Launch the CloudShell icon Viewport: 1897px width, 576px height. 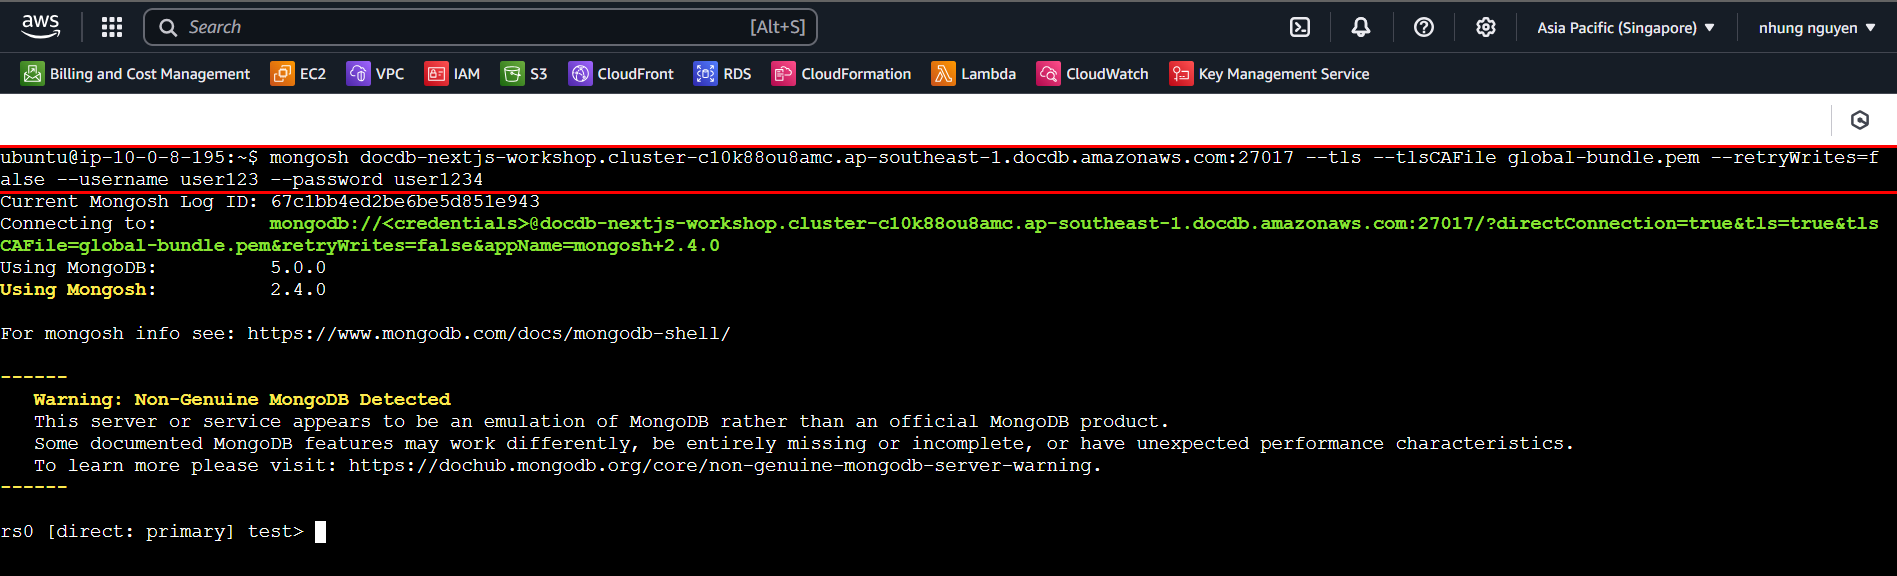coord(1300,27)
